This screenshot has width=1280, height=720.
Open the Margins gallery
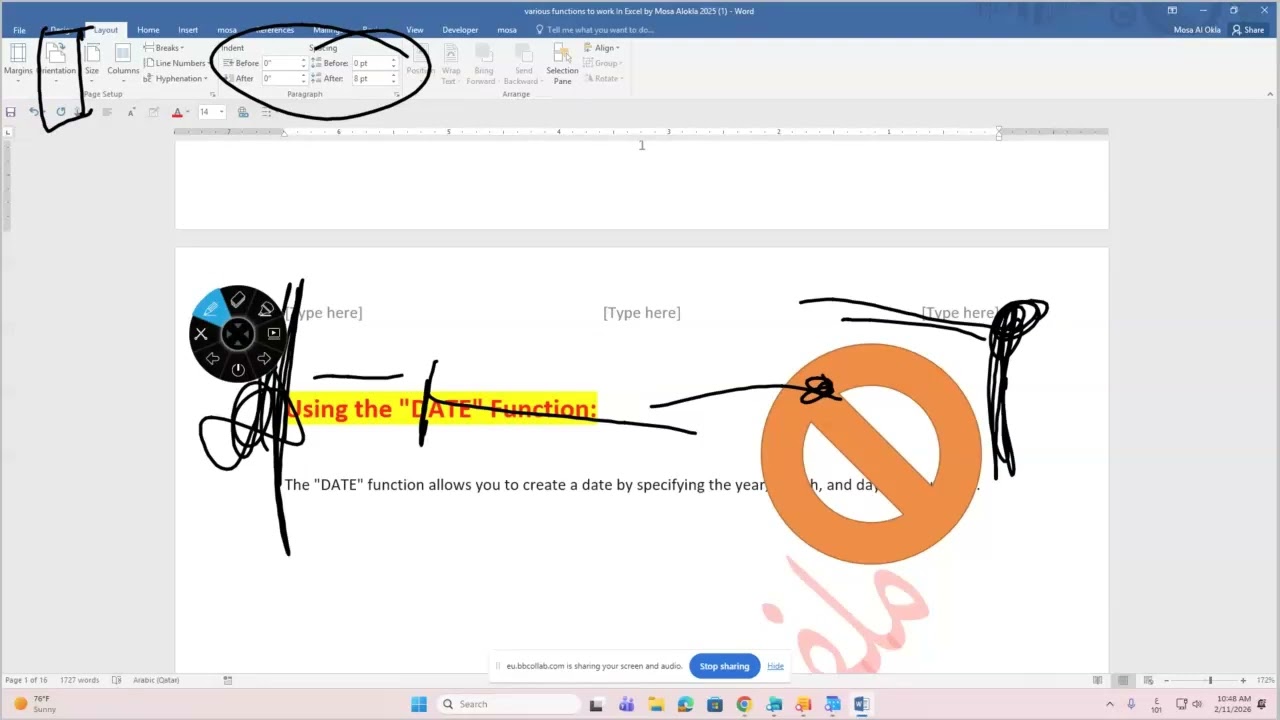[x=18, y=61]
